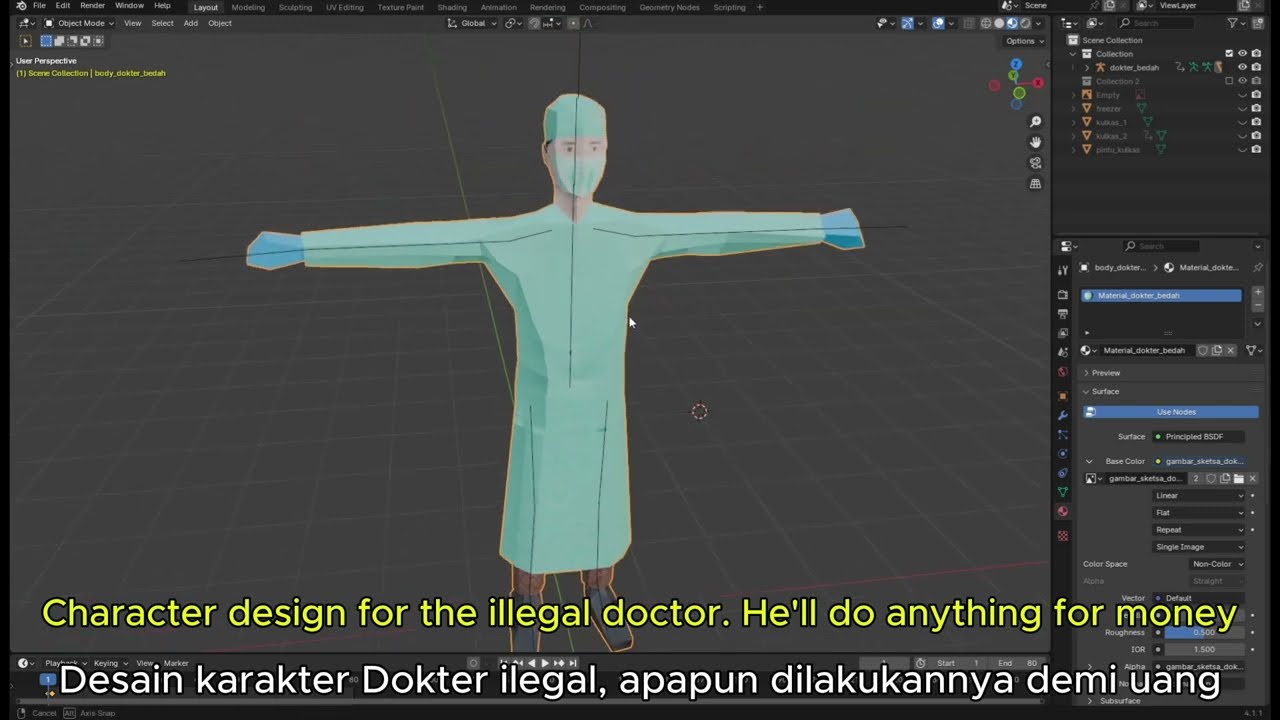1280x720 pixels.
Task: Click the pin icon in properties breadcrumb
Action: (x=1257, y=267)
